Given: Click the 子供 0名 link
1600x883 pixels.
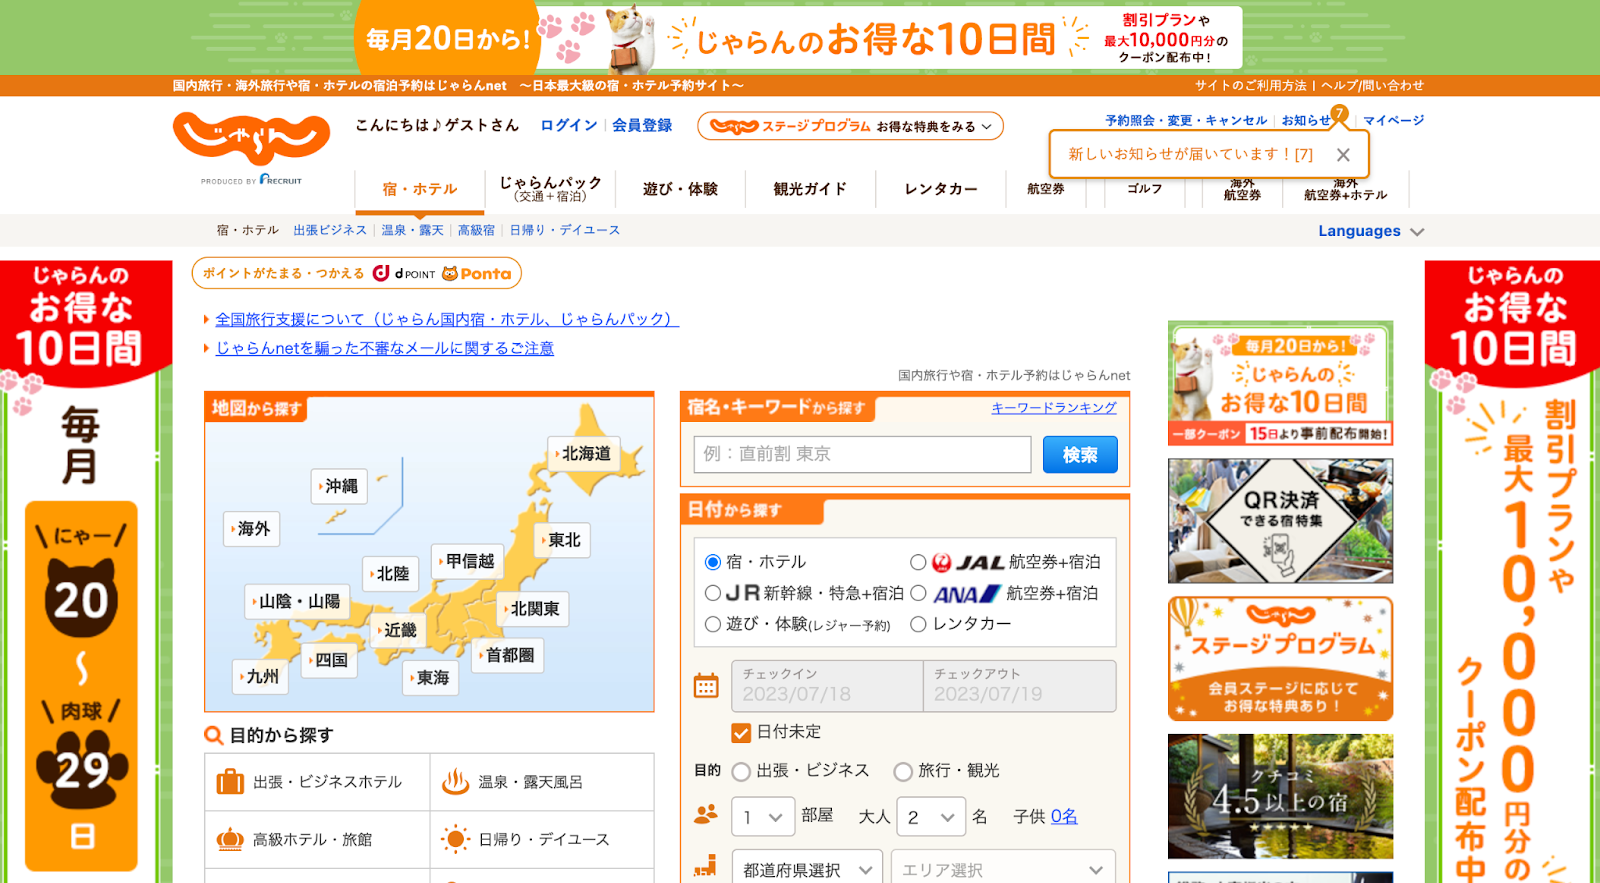Looking at the screenshot, I should [1064, 817].
